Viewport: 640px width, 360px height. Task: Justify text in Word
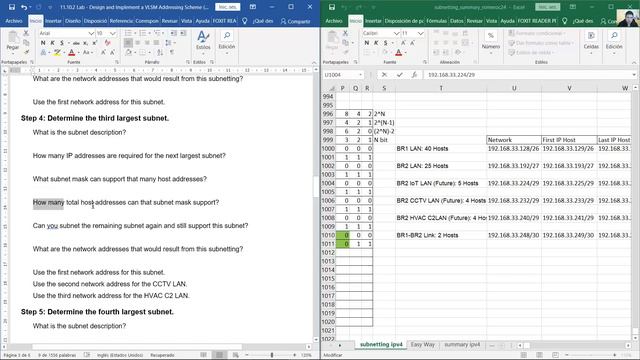pos(156,43)
